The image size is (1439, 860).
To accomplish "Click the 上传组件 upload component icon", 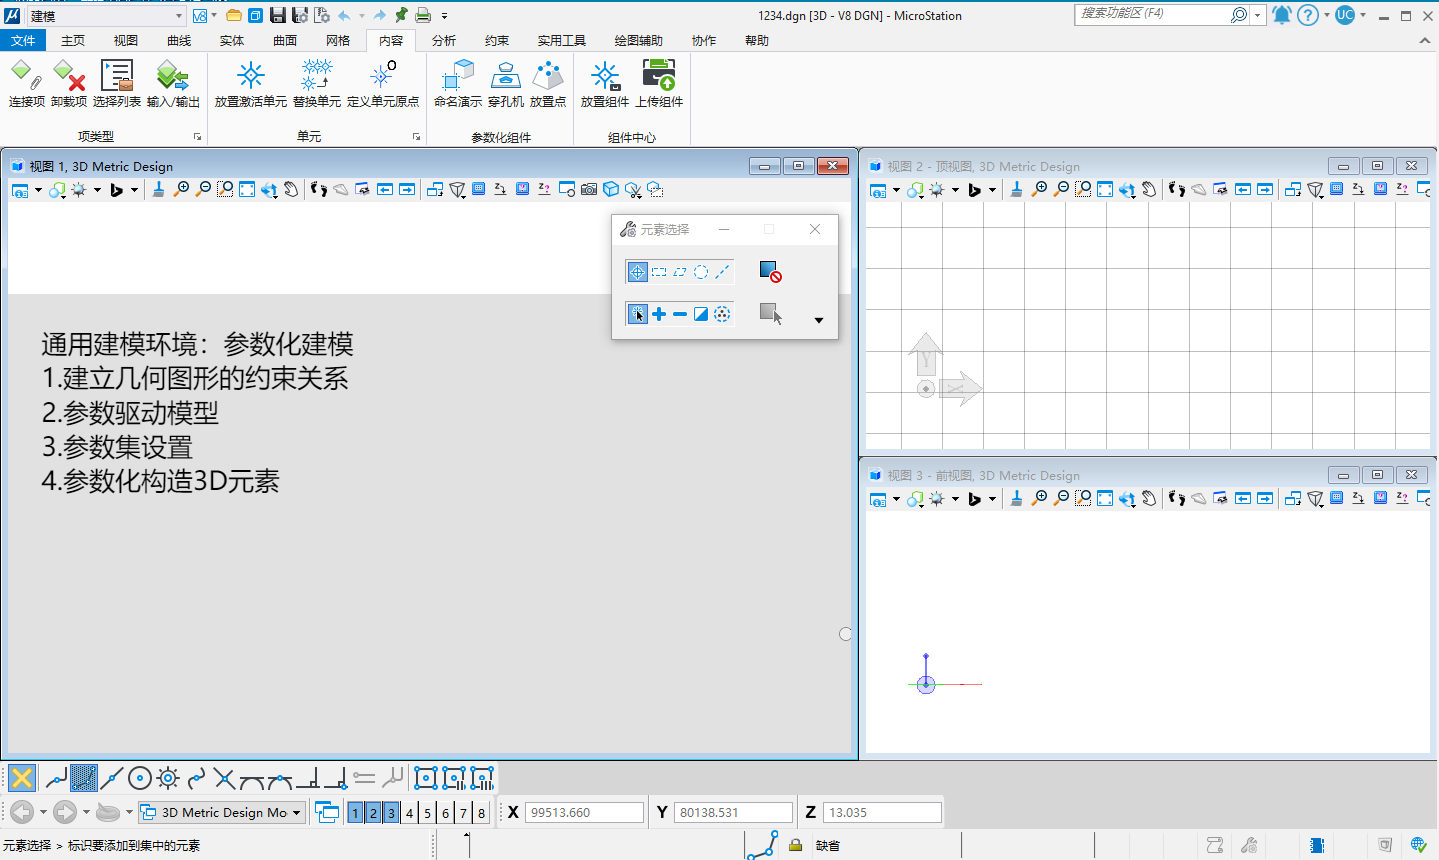I will coord(659,83).
